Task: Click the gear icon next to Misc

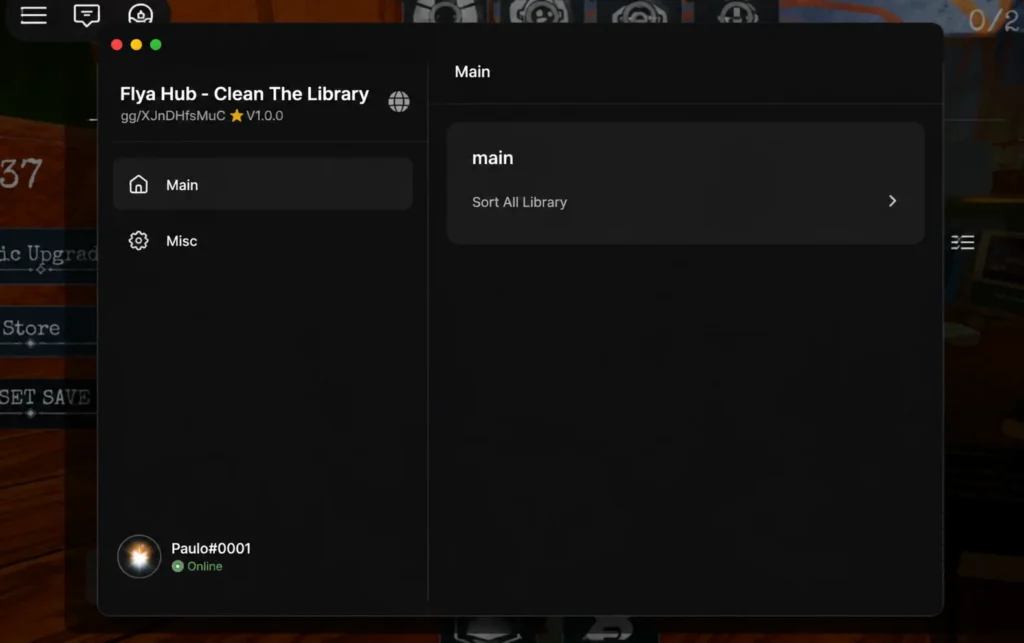Action: pyautogui.click(x=138, y=240)
